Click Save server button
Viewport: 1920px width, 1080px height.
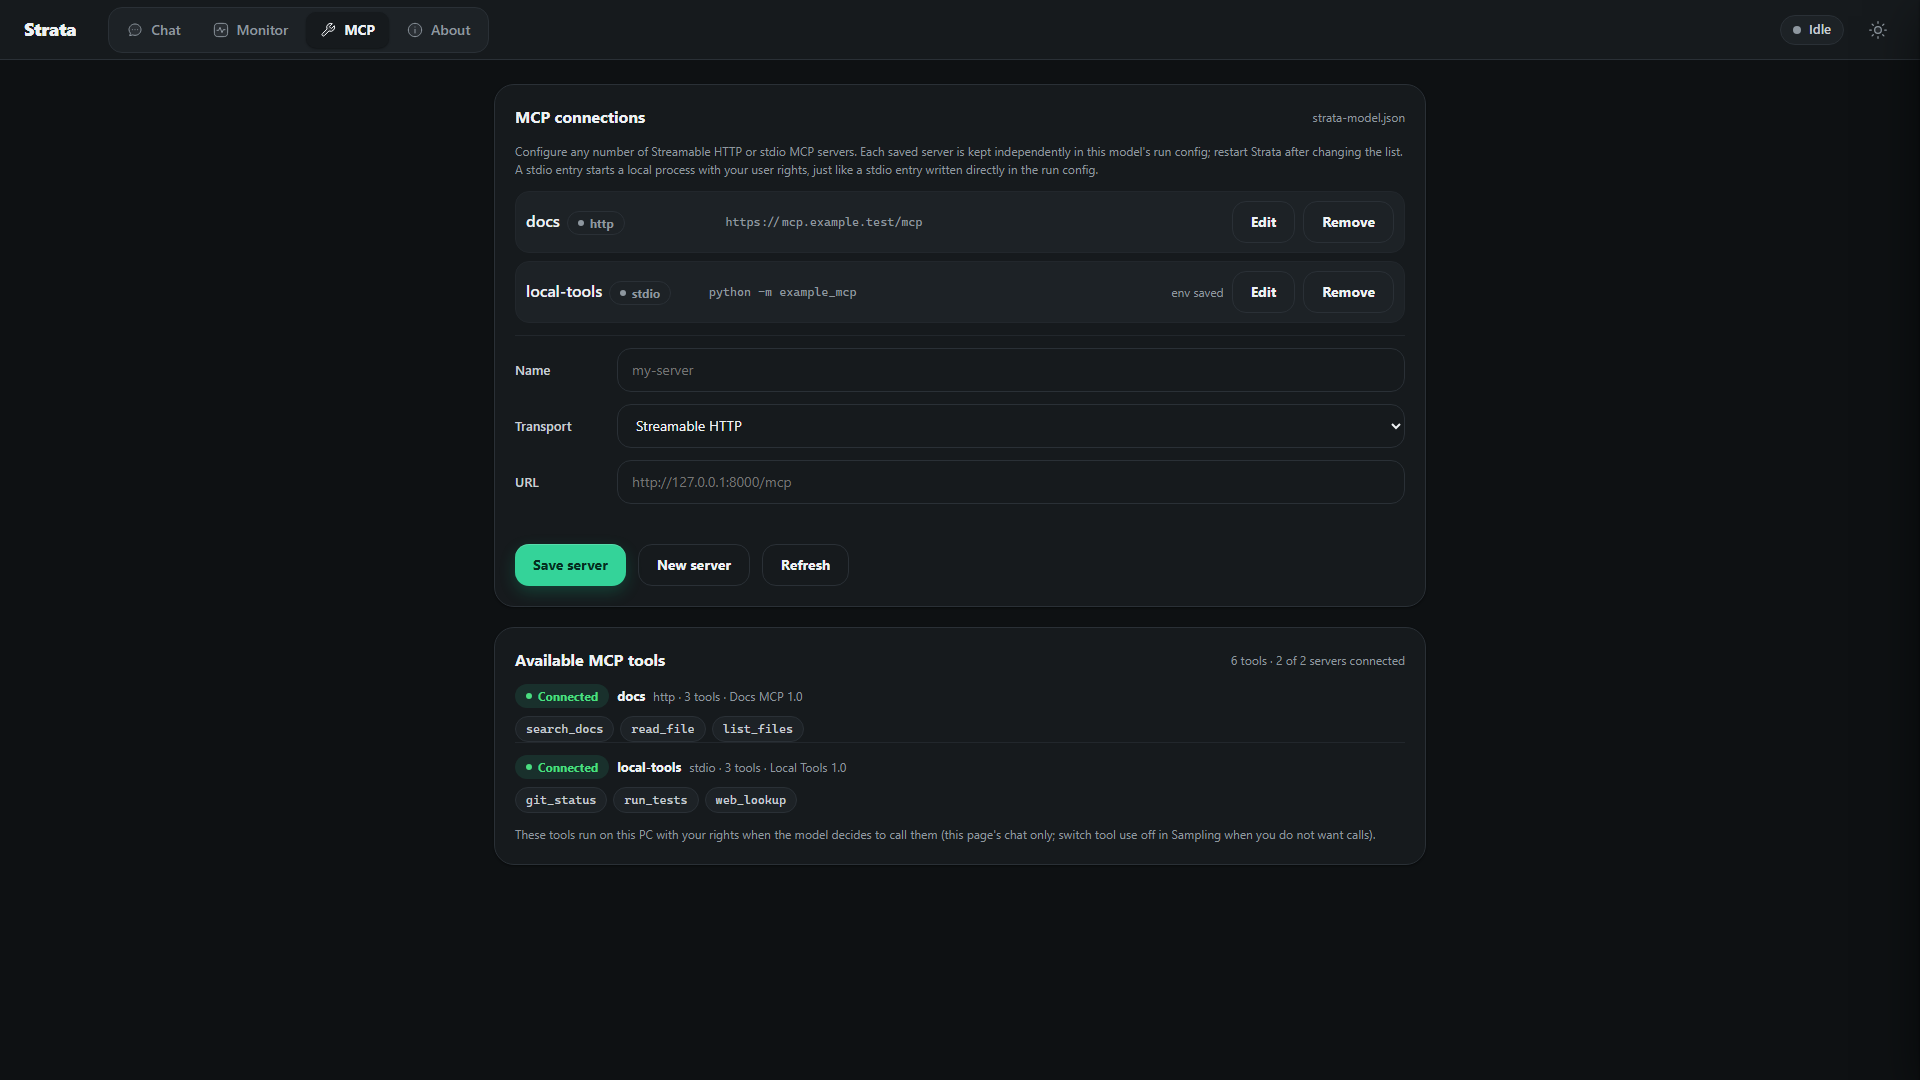pos(570,565)
